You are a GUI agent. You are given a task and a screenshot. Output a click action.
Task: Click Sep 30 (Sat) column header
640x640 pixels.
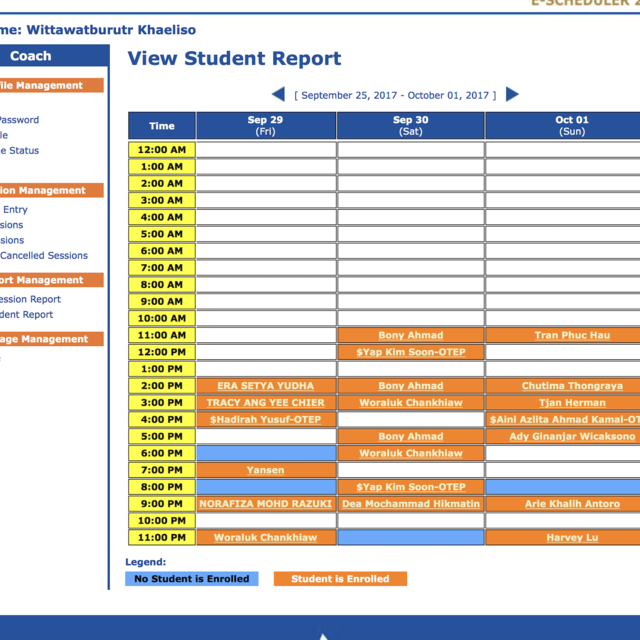[x=411, y=126]
